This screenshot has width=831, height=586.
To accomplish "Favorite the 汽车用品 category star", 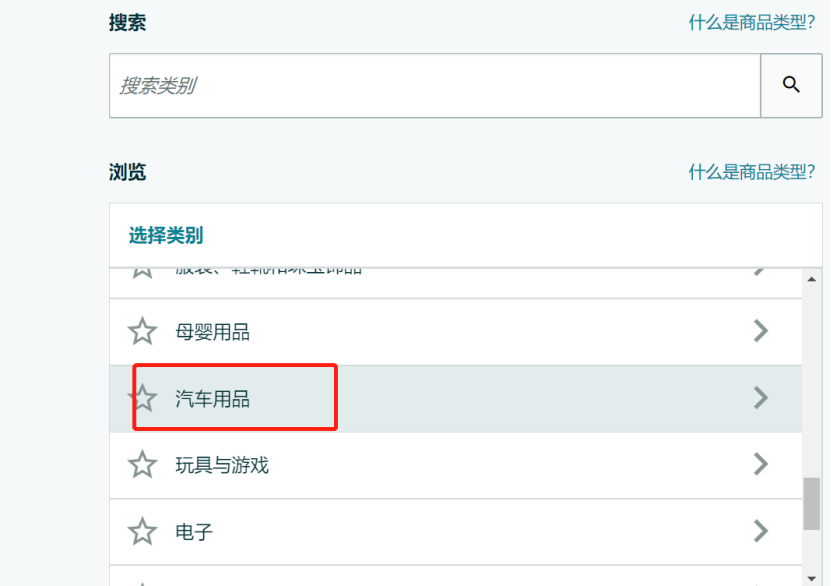I will 143,398.
